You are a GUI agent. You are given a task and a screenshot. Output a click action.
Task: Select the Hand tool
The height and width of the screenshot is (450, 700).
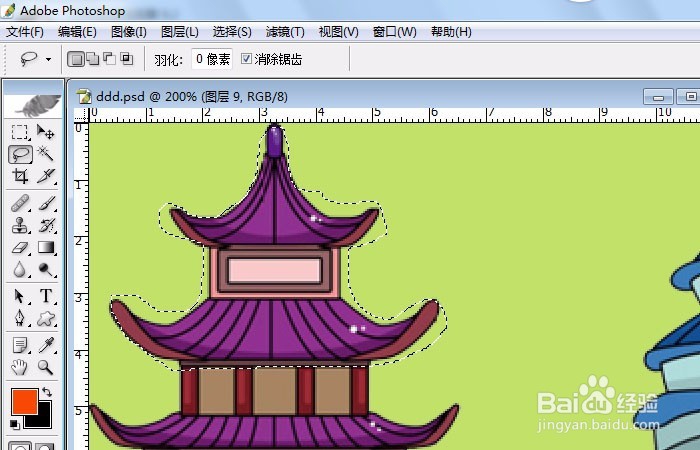pyautogui.click(x=20, y=367)
